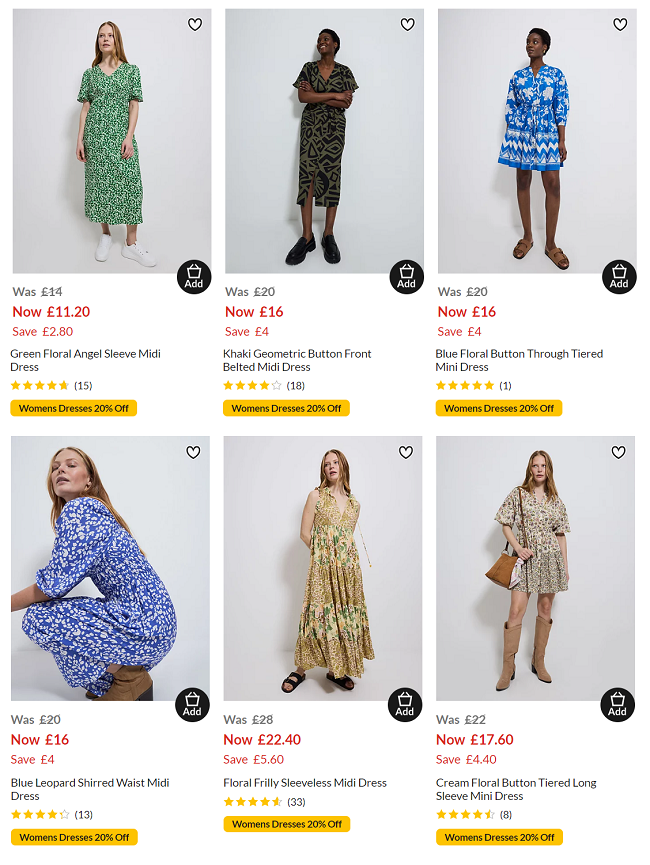Click the wishlist heart on the Green Floral dress
The width and height of the screenshot is (650, 865).
coord(195,24)
